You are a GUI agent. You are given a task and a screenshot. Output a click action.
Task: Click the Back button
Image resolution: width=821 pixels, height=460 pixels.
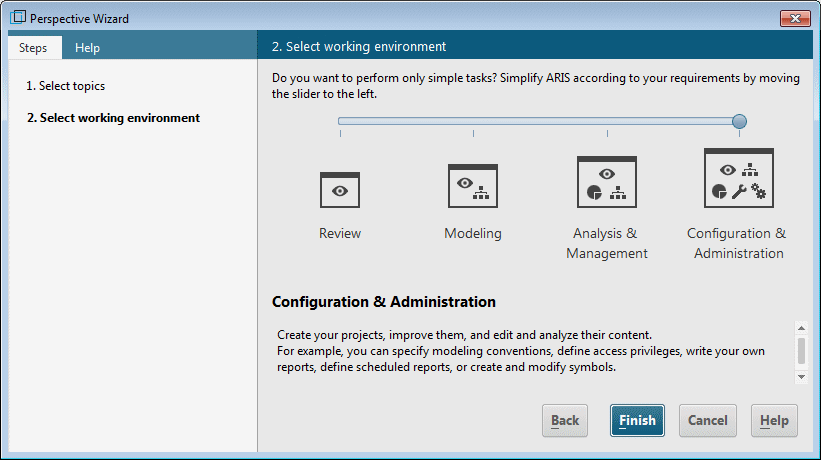565,420
